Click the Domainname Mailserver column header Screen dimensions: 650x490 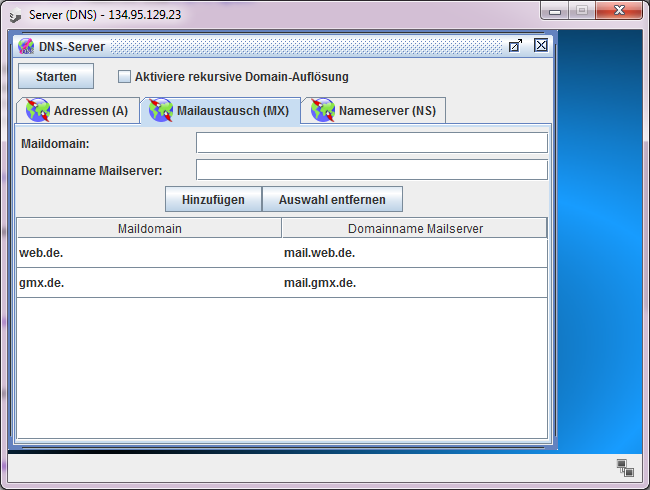[x=415, y=228]
